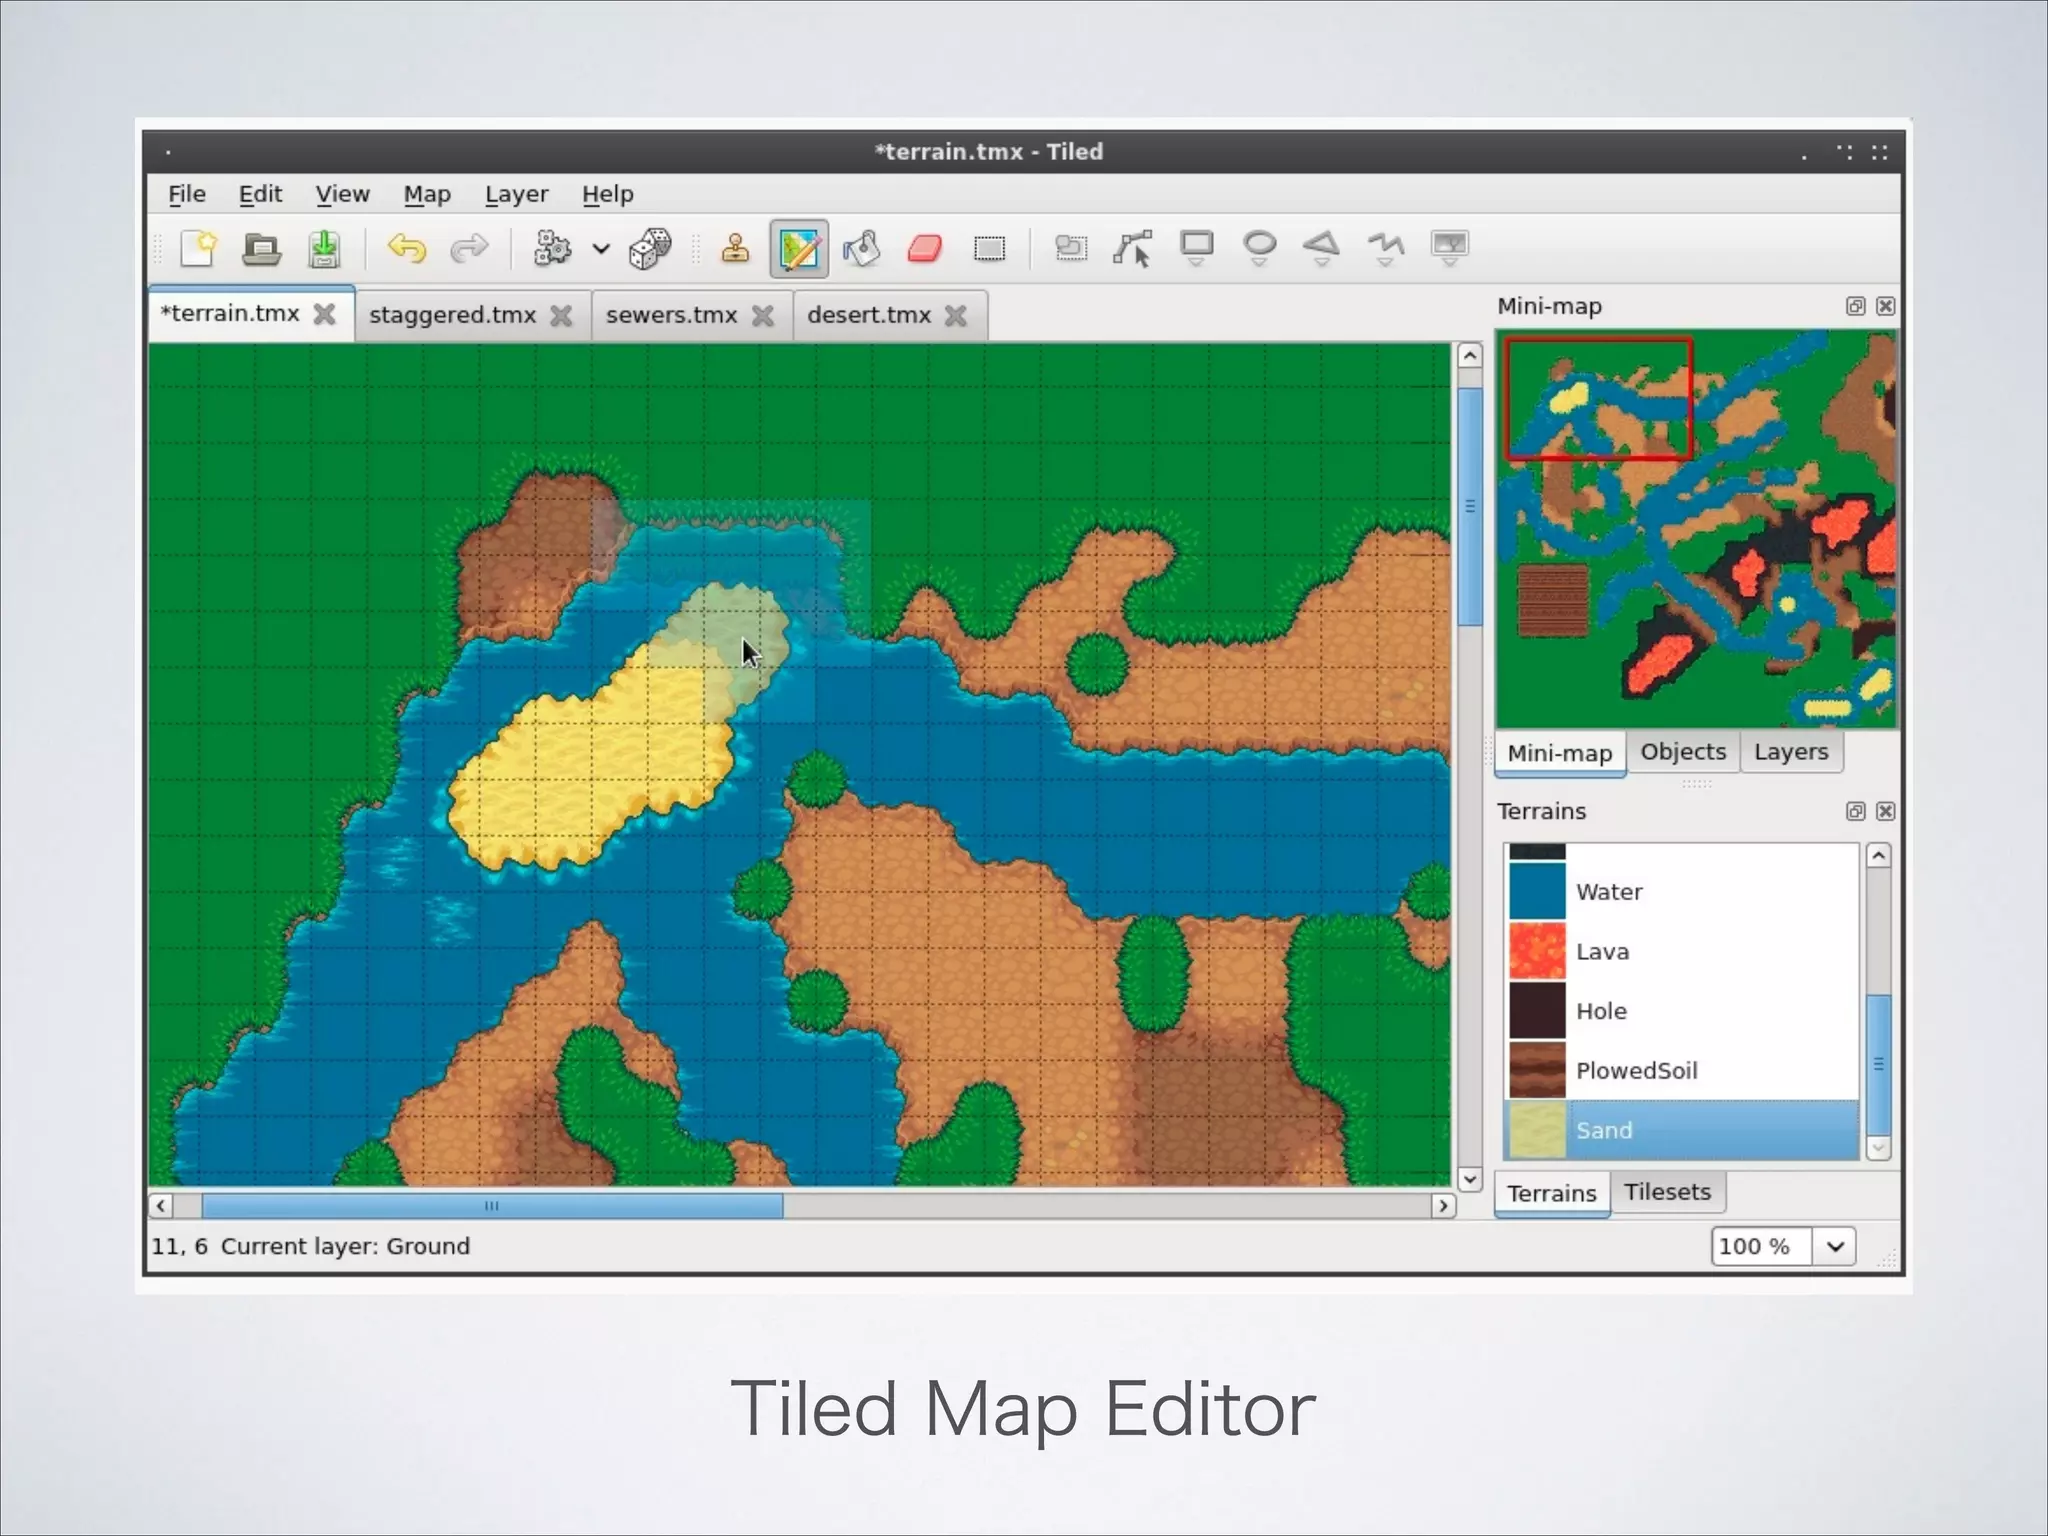The width and height of the screenshot is (2048, 1536).
Task: Close the sewers.tmx tab
Action: pos(763,316)
